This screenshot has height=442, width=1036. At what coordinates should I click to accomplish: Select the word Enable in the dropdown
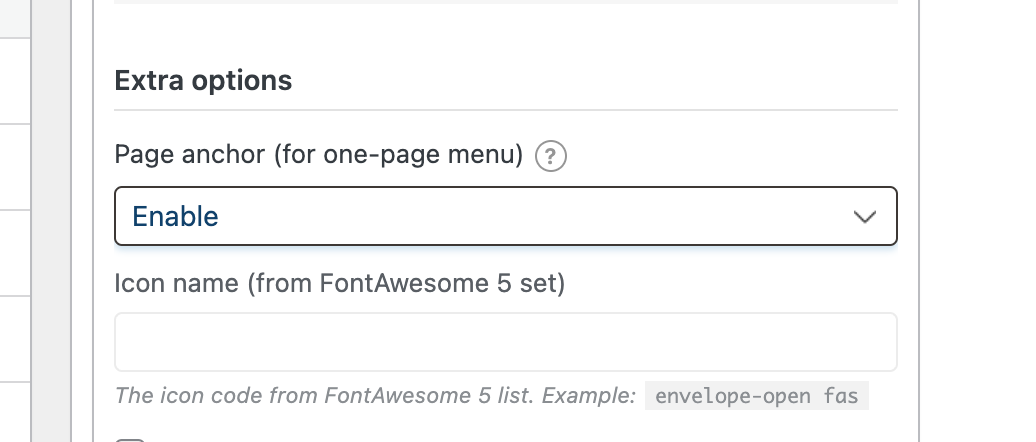[x=176, y=216]
